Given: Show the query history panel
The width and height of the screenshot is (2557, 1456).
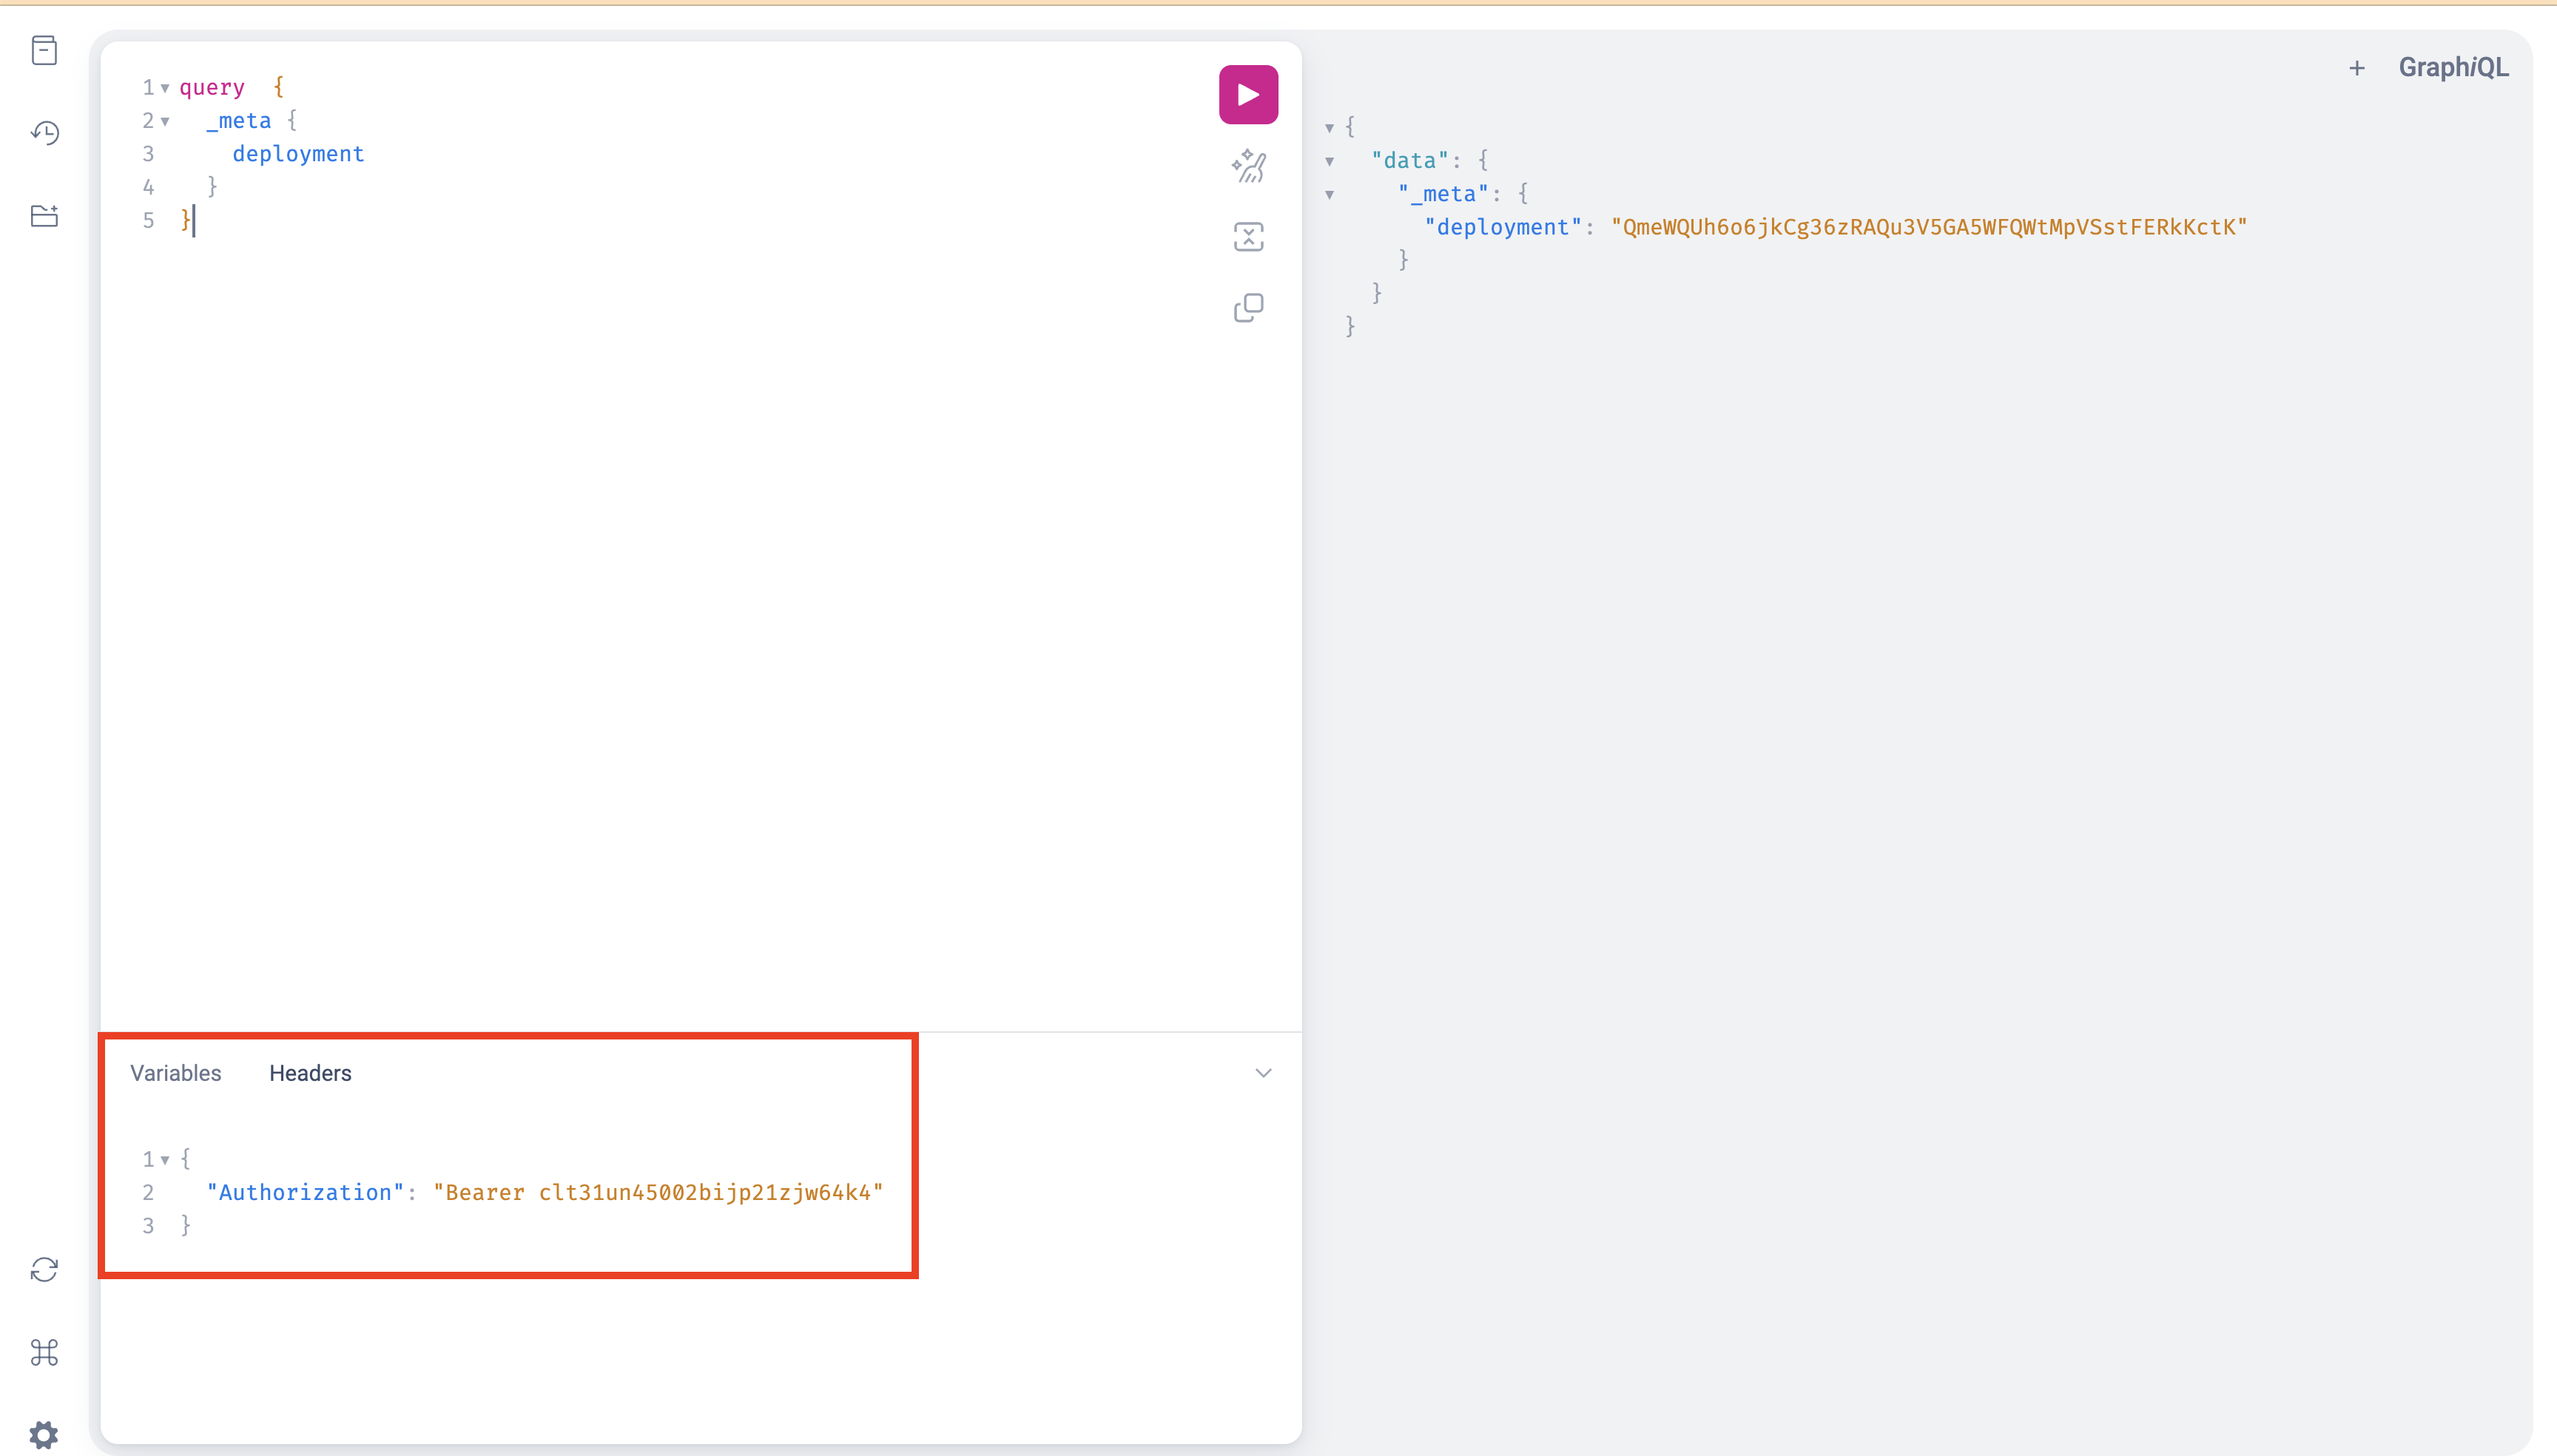Looking at the screenshot, I should pyautogui.click(x=44, y=133).
